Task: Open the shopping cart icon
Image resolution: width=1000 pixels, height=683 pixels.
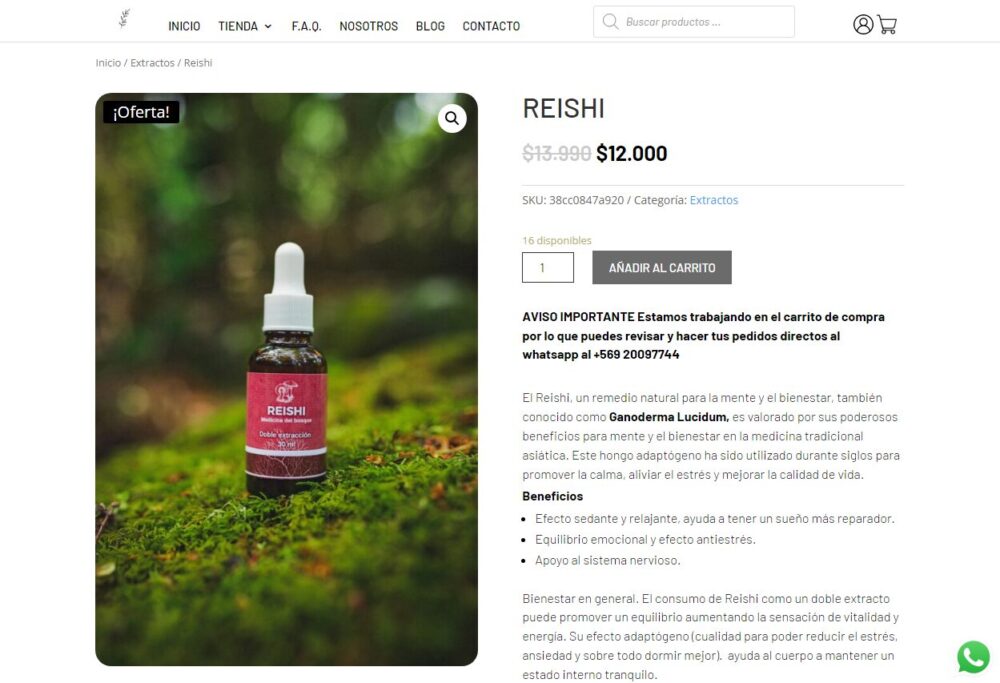Action: (x=887, y=25)
